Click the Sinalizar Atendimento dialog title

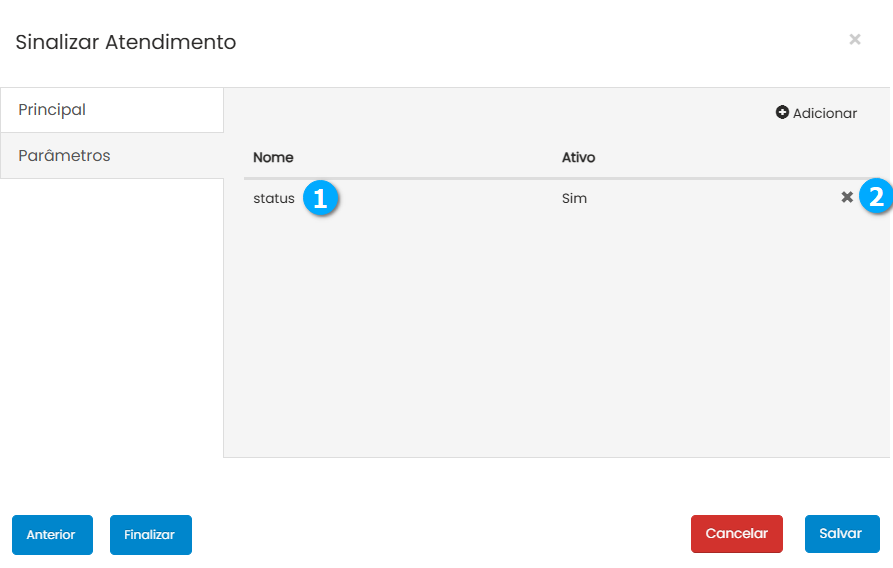pos(126,42)
